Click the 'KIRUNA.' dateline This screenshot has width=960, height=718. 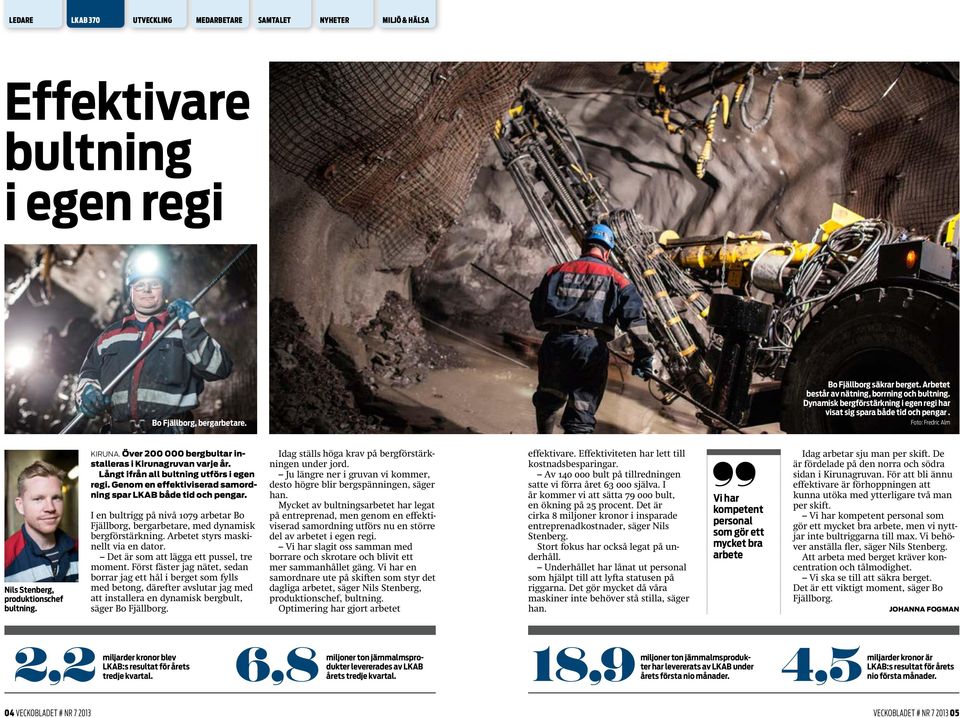point(105,455)
